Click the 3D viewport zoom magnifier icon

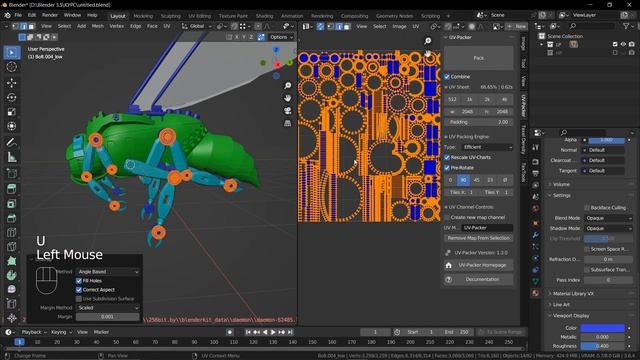(288, 85)
